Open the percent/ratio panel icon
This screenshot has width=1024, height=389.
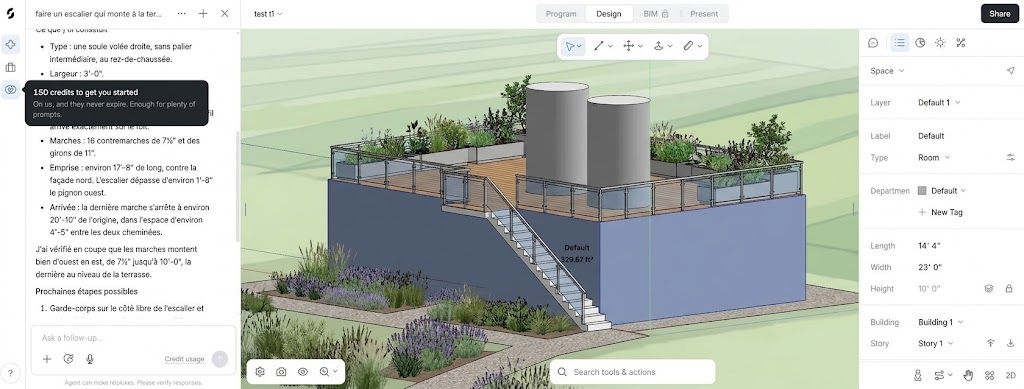[x=960, y=43]
